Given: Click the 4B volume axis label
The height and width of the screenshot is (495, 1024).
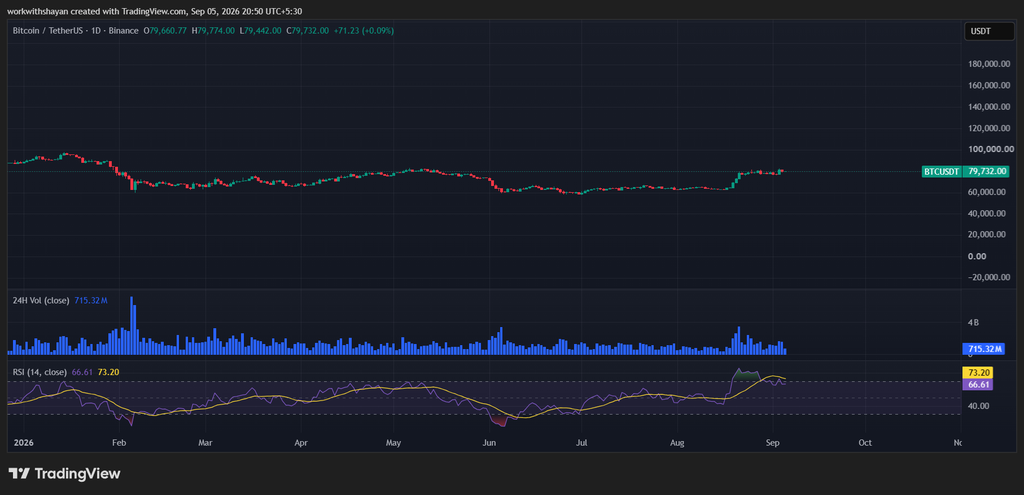Looking at the screenshot, I should click(974, 323).
